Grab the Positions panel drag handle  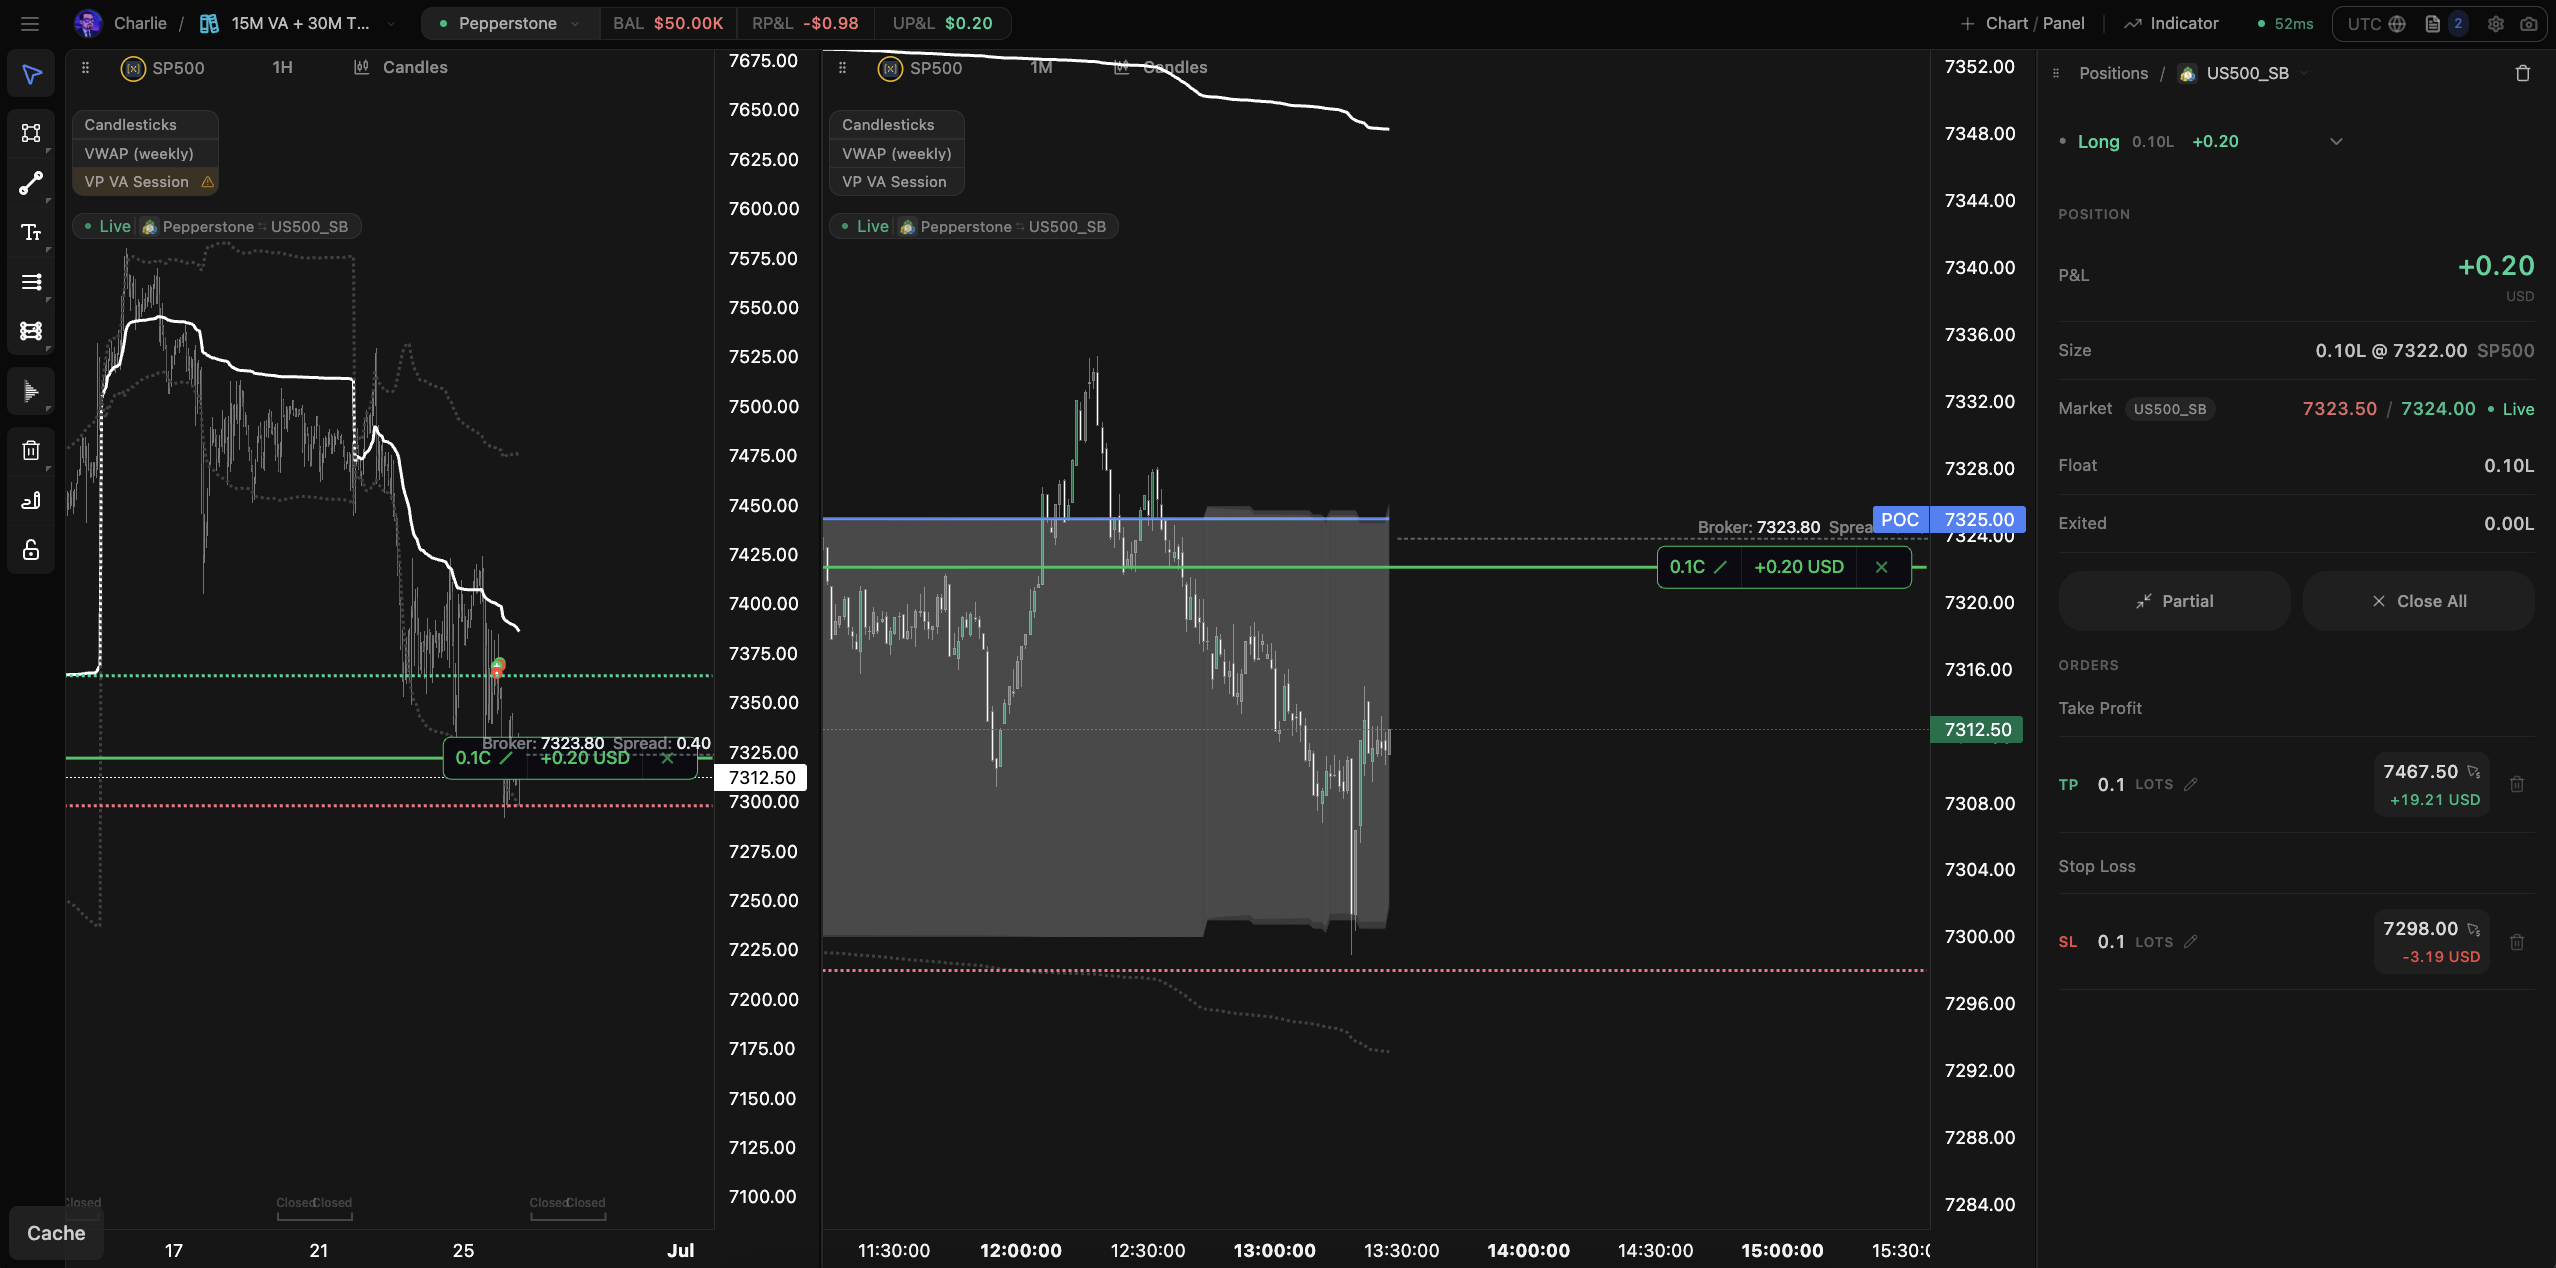pos(2055,73)
